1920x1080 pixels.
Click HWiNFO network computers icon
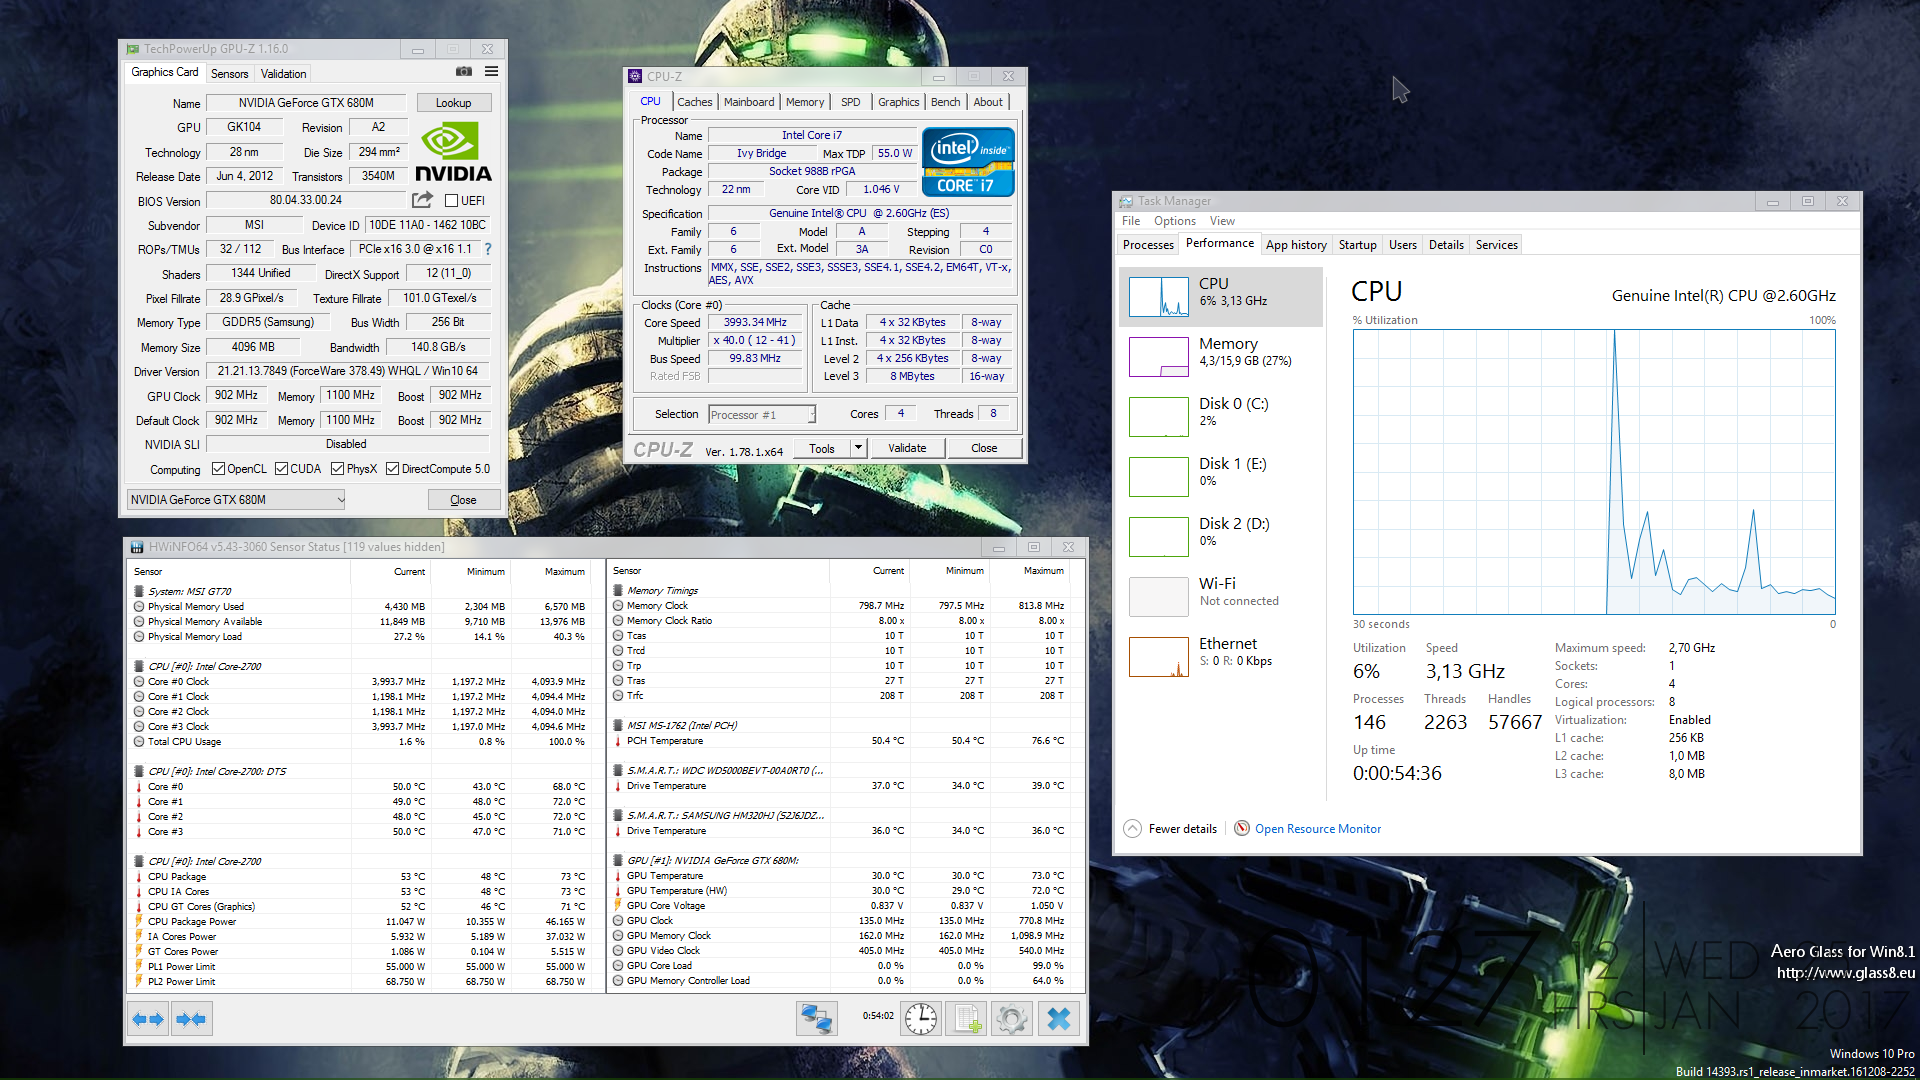(x=816, y=1019)
